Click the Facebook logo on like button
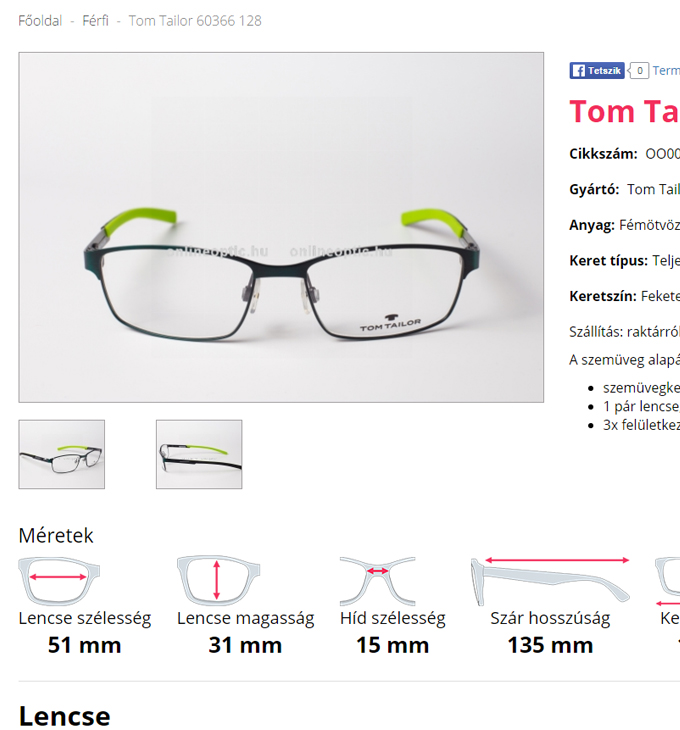 point(578,71)
